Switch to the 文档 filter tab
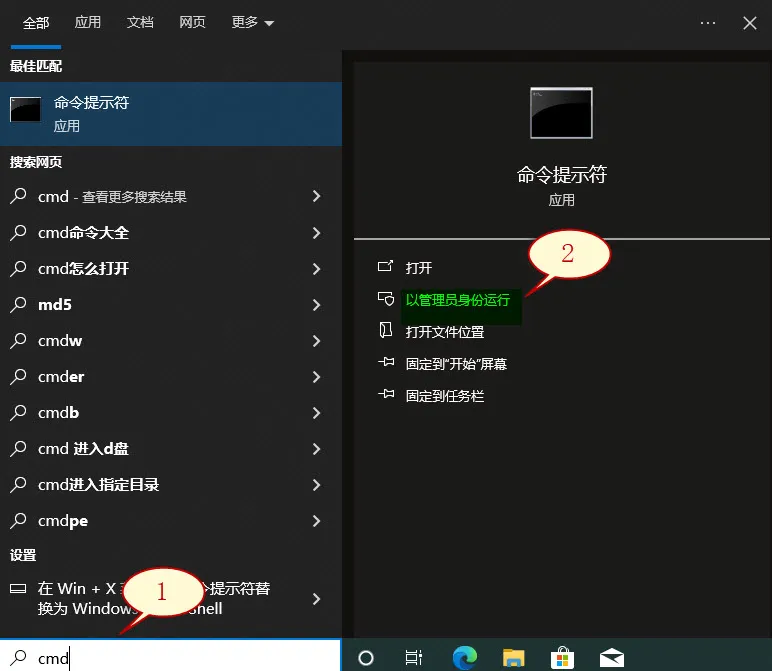Image resolution: width=772 pixels, height=671 pixels. (x=140, y=22)
